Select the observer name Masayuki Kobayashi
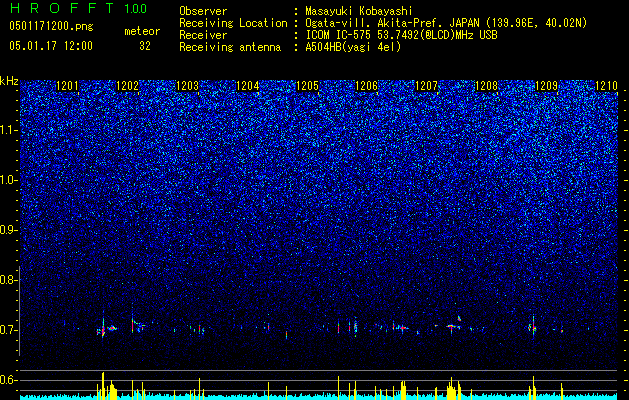 (x=359, y=11)
